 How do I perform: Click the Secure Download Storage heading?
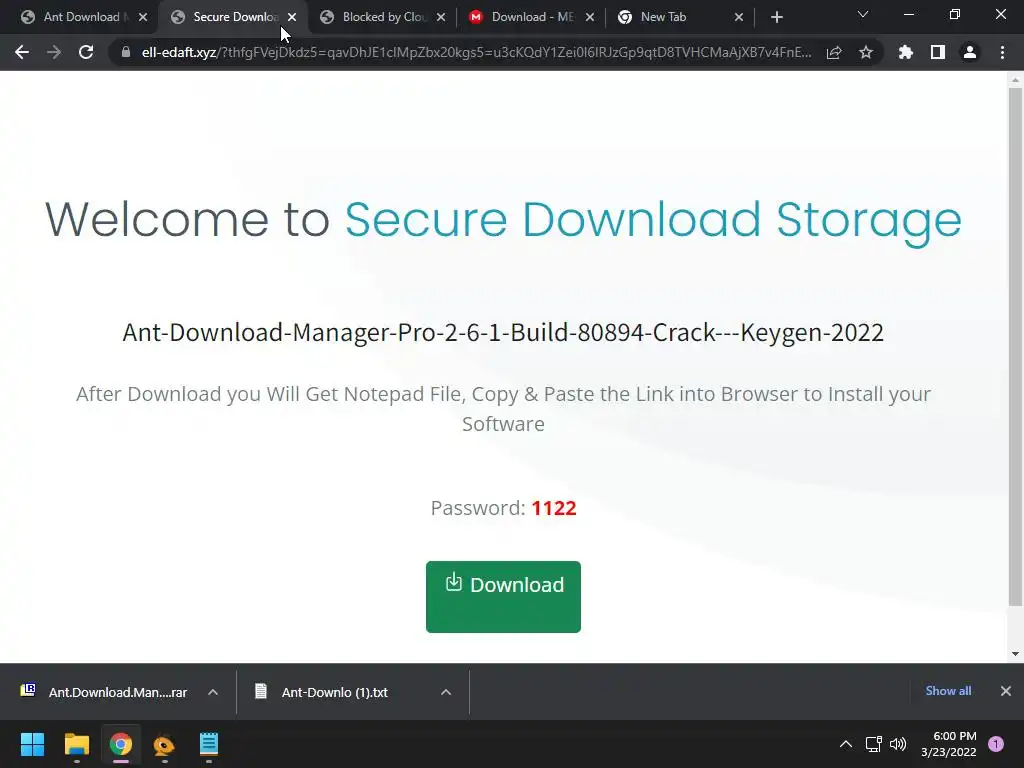point(653,220)
